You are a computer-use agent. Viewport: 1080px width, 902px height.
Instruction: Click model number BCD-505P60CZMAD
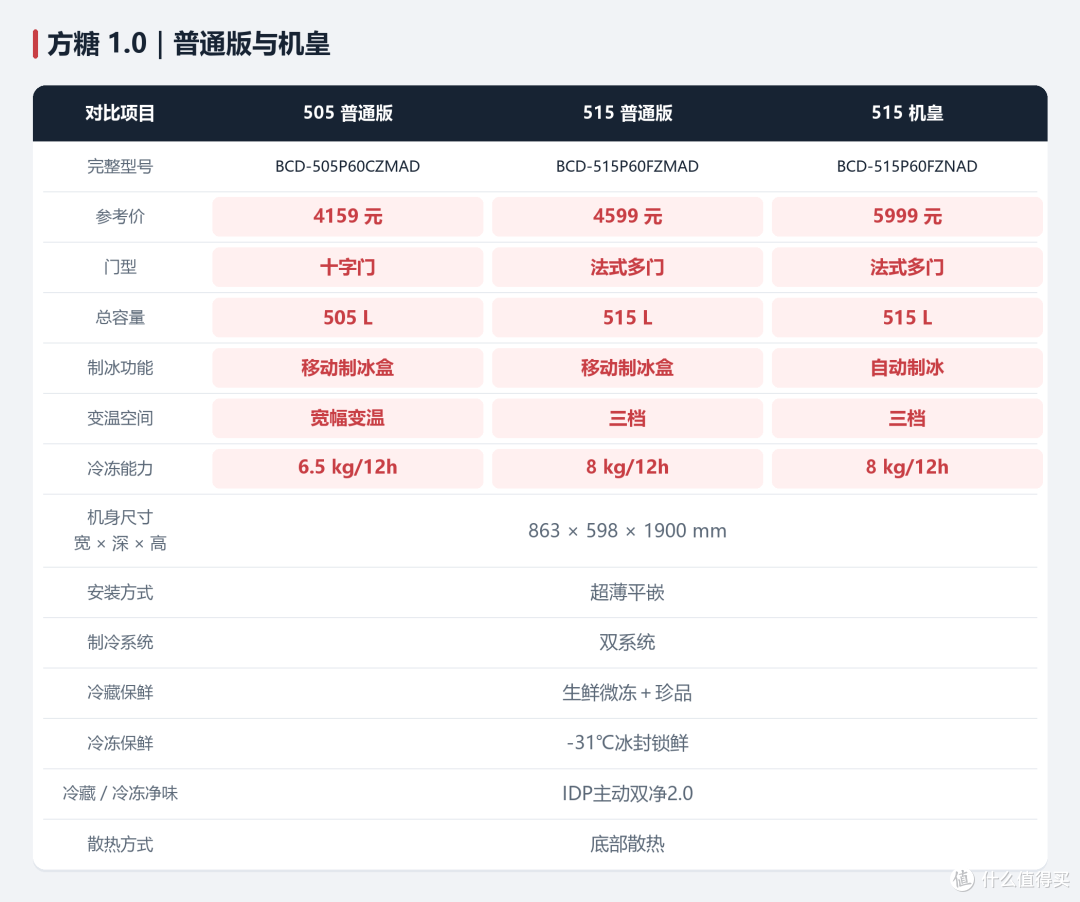coord(348,166)
